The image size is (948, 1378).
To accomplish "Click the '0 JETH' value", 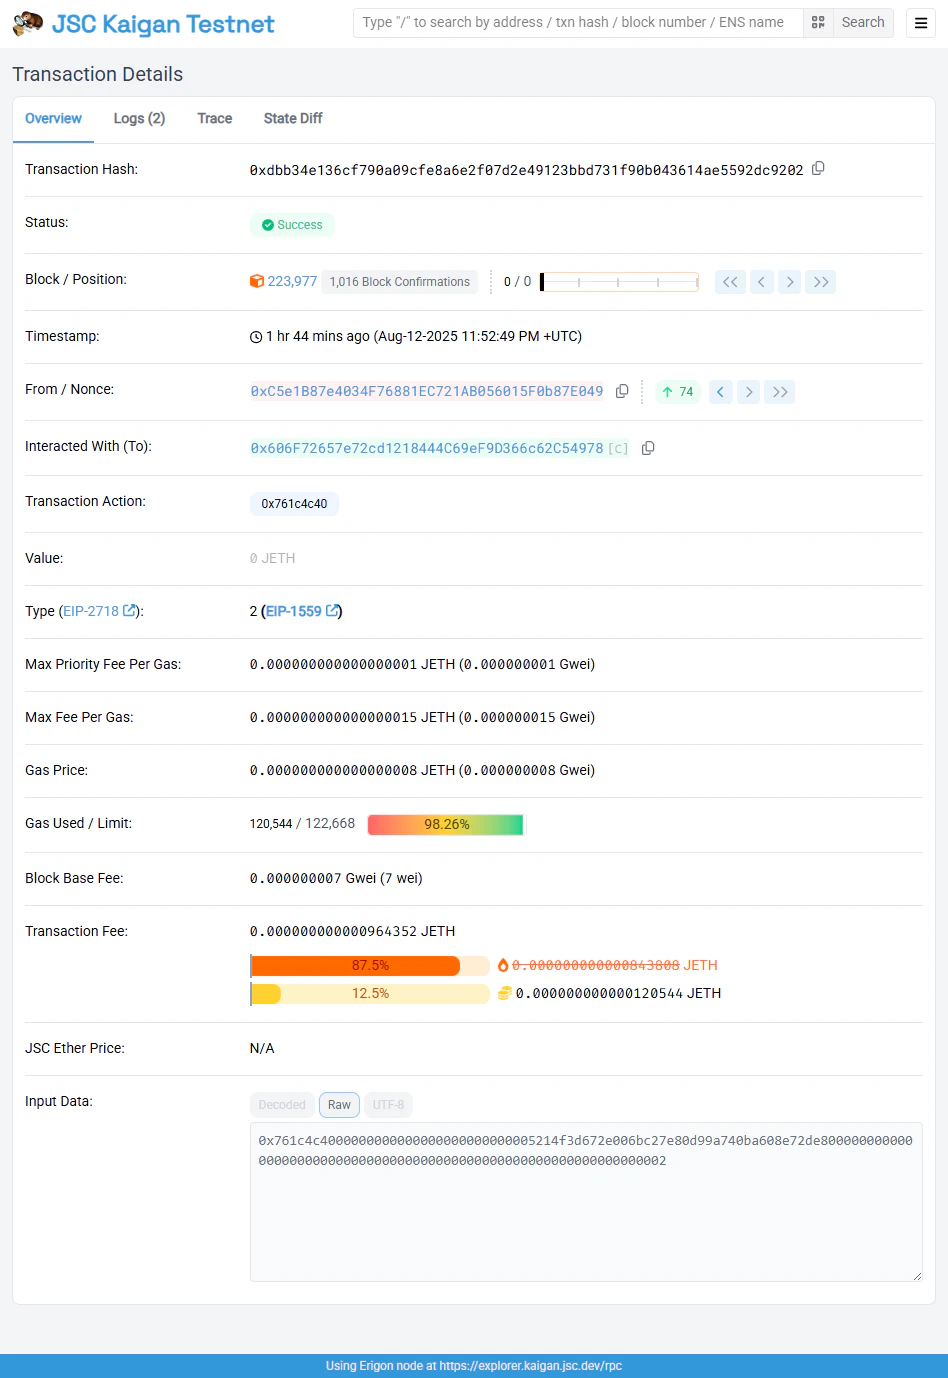I will click(x=272, y=558).
